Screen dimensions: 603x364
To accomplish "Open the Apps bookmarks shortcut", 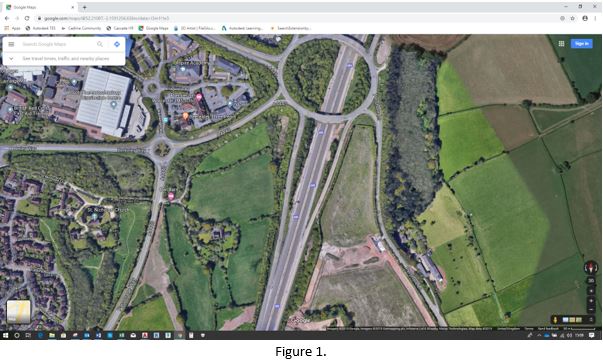I will [12, 28].
